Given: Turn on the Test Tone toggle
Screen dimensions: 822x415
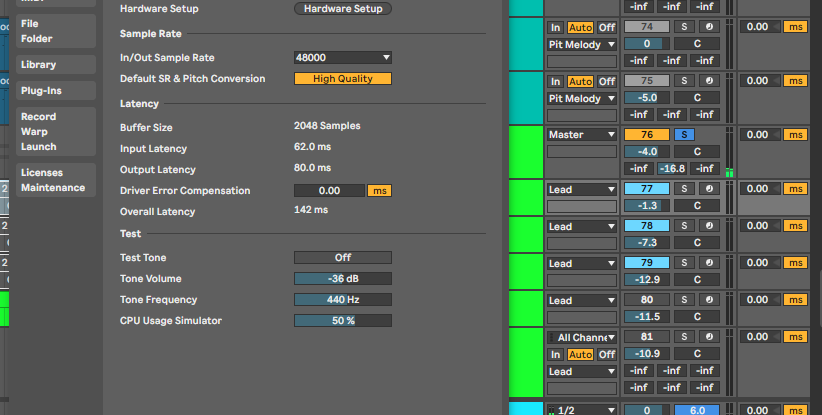Looking at the screenshot, I should tap(342, 258).
